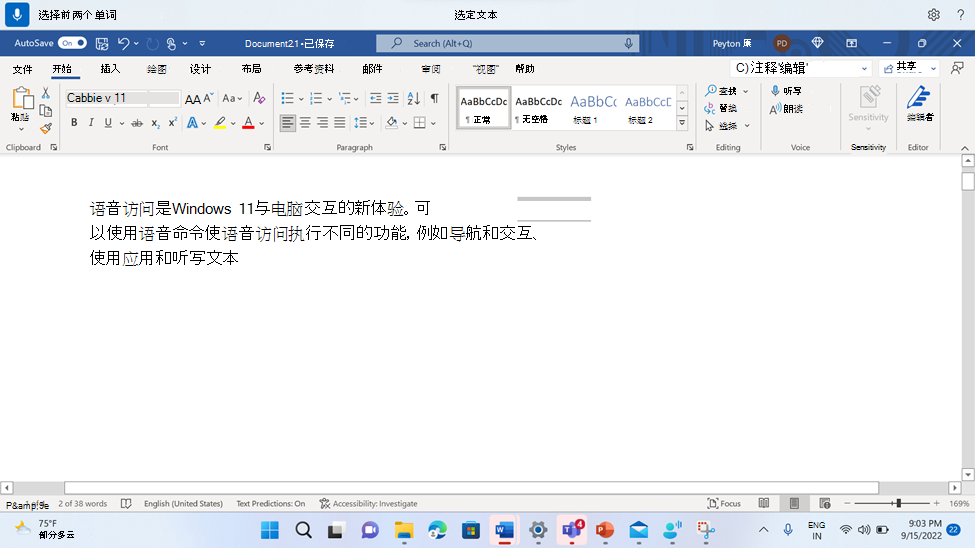Open voice access settings gear
Image resolution: width=975 pixels, height=548 pixels.
933,15
